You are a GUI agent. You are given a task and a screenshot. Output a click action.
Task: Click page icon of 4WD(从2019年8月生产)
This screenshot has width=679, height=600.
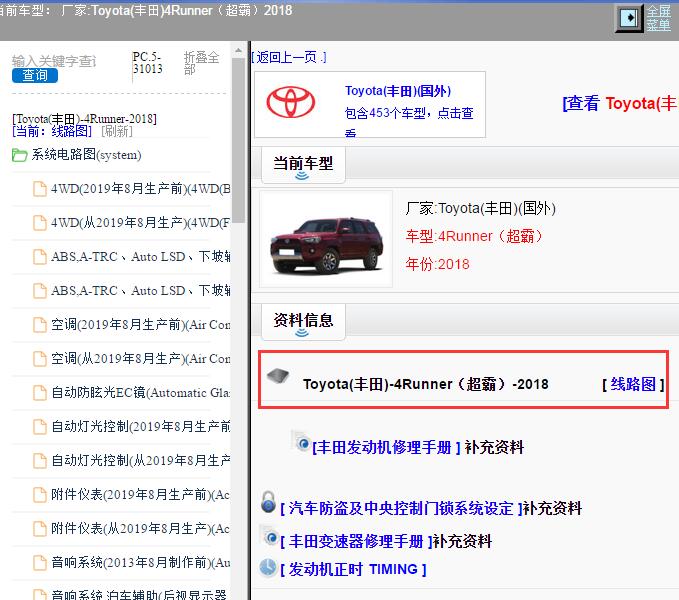[40, 223]
